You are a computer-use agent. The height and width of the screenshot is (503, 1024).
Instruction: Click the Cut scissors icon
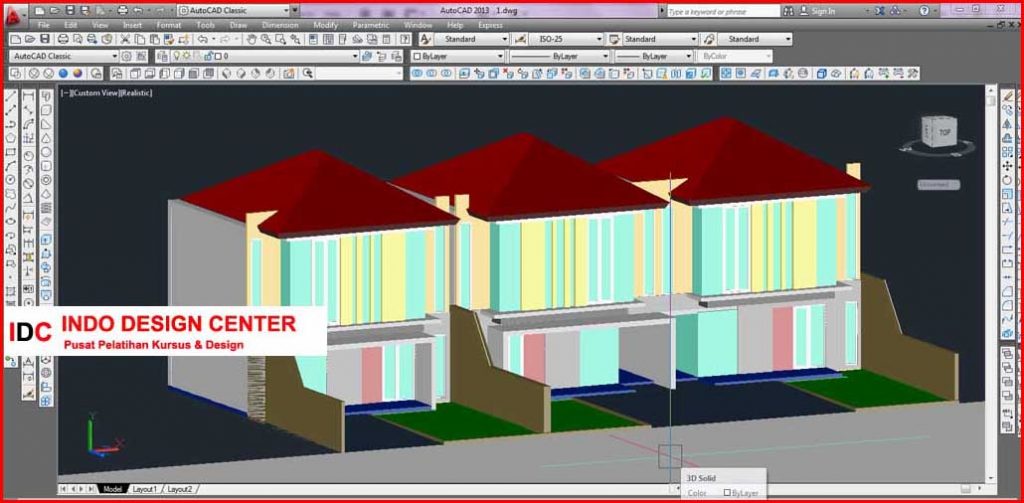pos(125,39)
